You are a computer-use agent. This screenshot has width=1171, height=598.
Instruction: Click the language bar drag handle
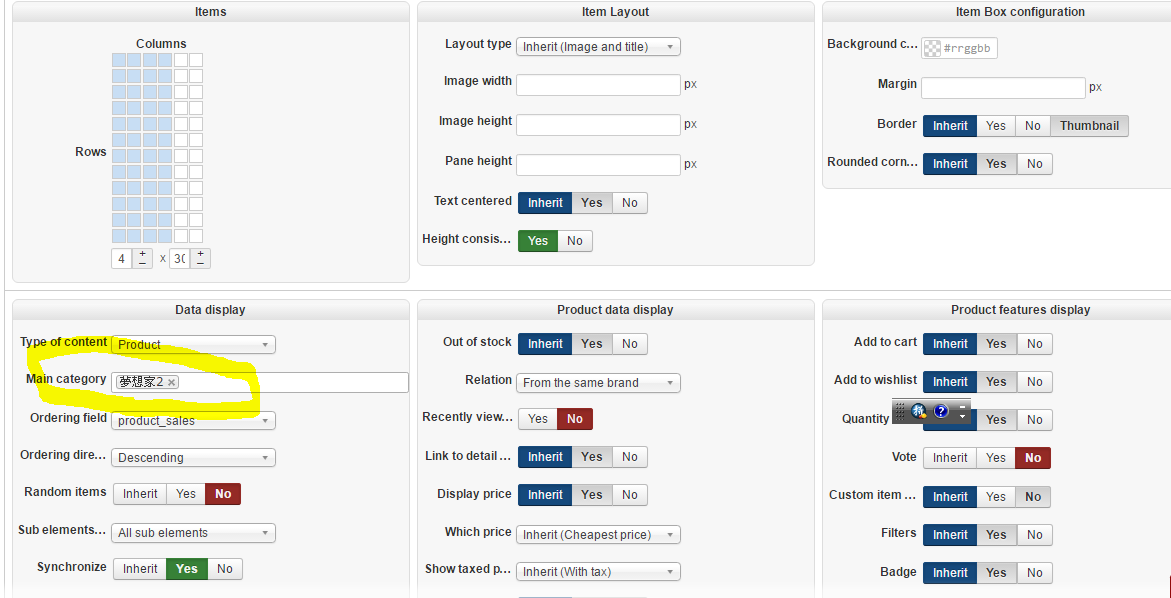tap(900, 411)
